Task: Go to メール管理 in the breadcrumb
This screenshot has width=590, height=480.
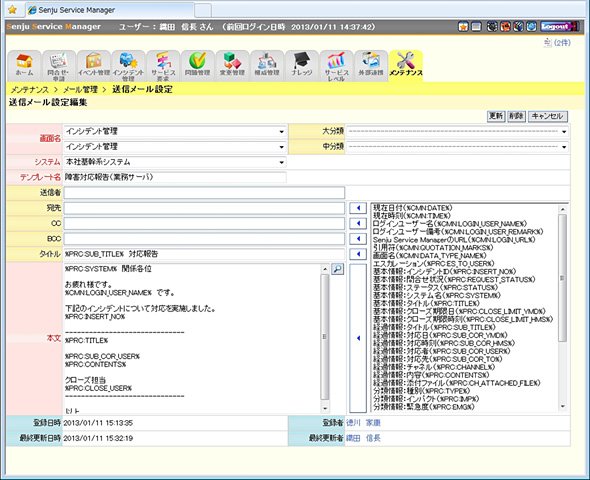Action: pyautogui.click(x=80, y=90)
